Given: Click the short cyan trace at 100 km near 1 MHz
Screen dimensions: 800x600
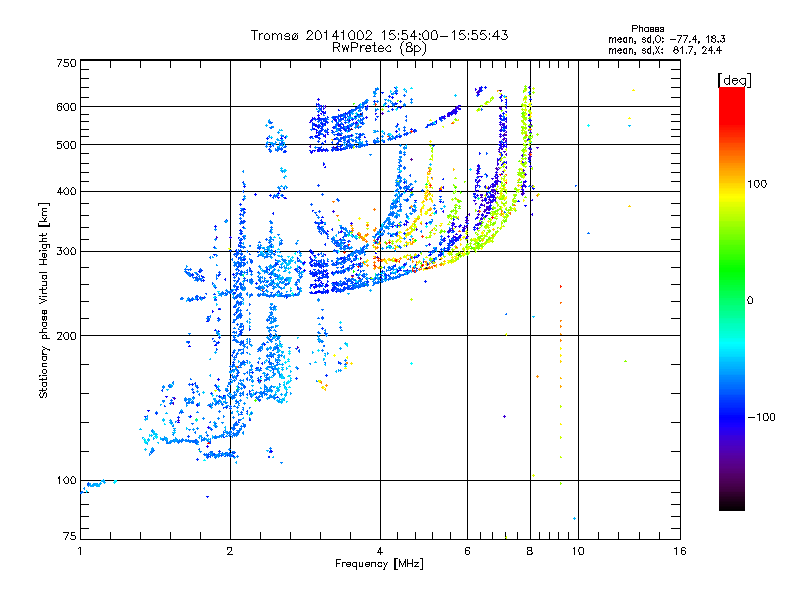Looking at the screenshot, I should pos(98,485).
